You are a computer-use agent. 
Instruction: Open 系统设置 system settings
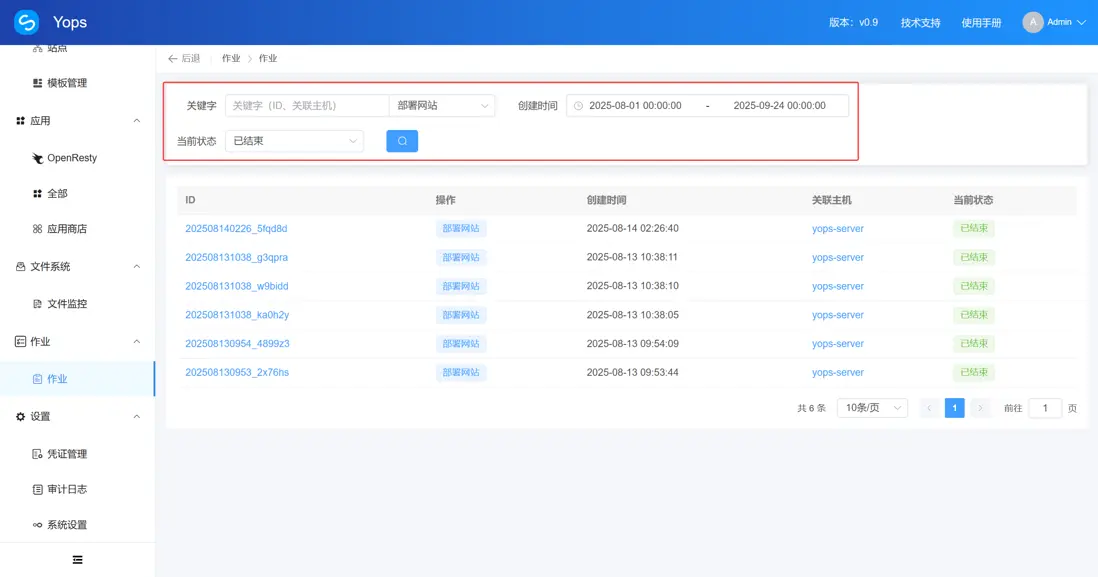tap(66, 524)
